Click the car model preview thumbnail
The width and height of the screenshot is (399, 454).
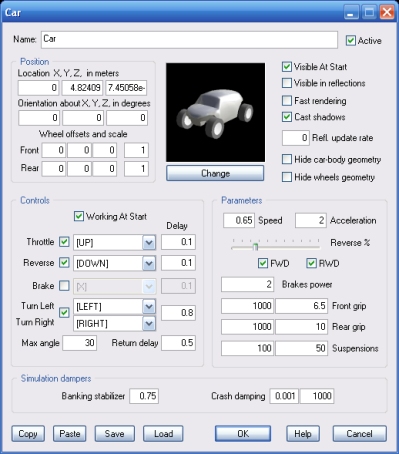pos(215,112)
